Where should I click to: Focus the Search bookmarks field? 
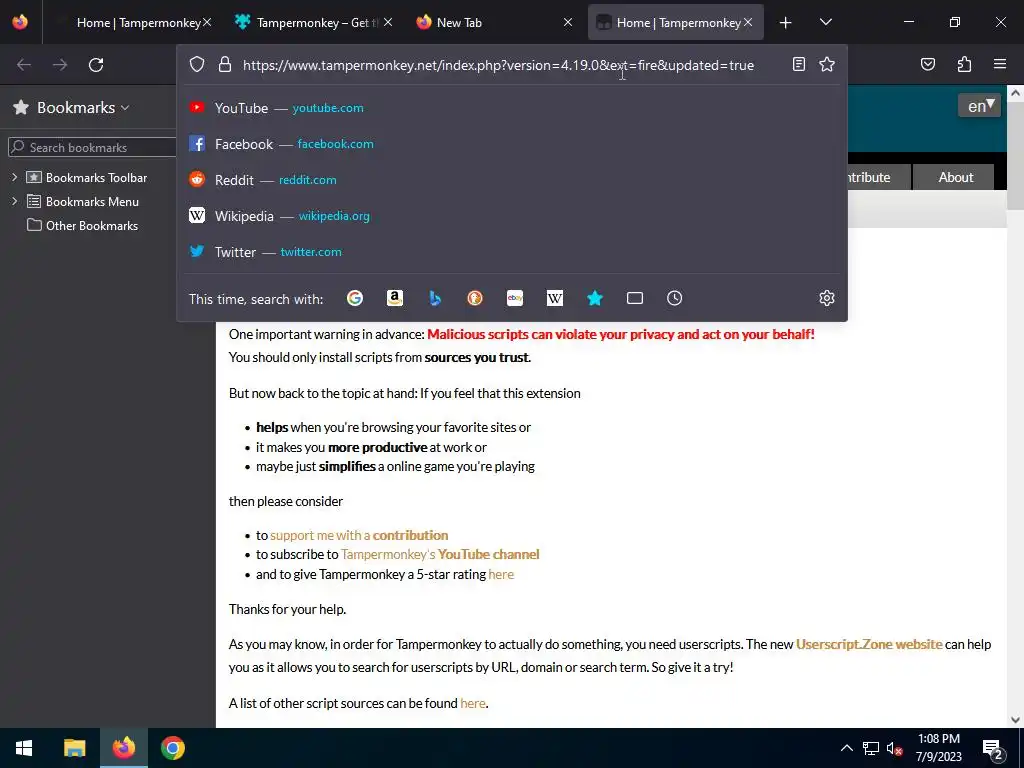click(x=91, y=147)
